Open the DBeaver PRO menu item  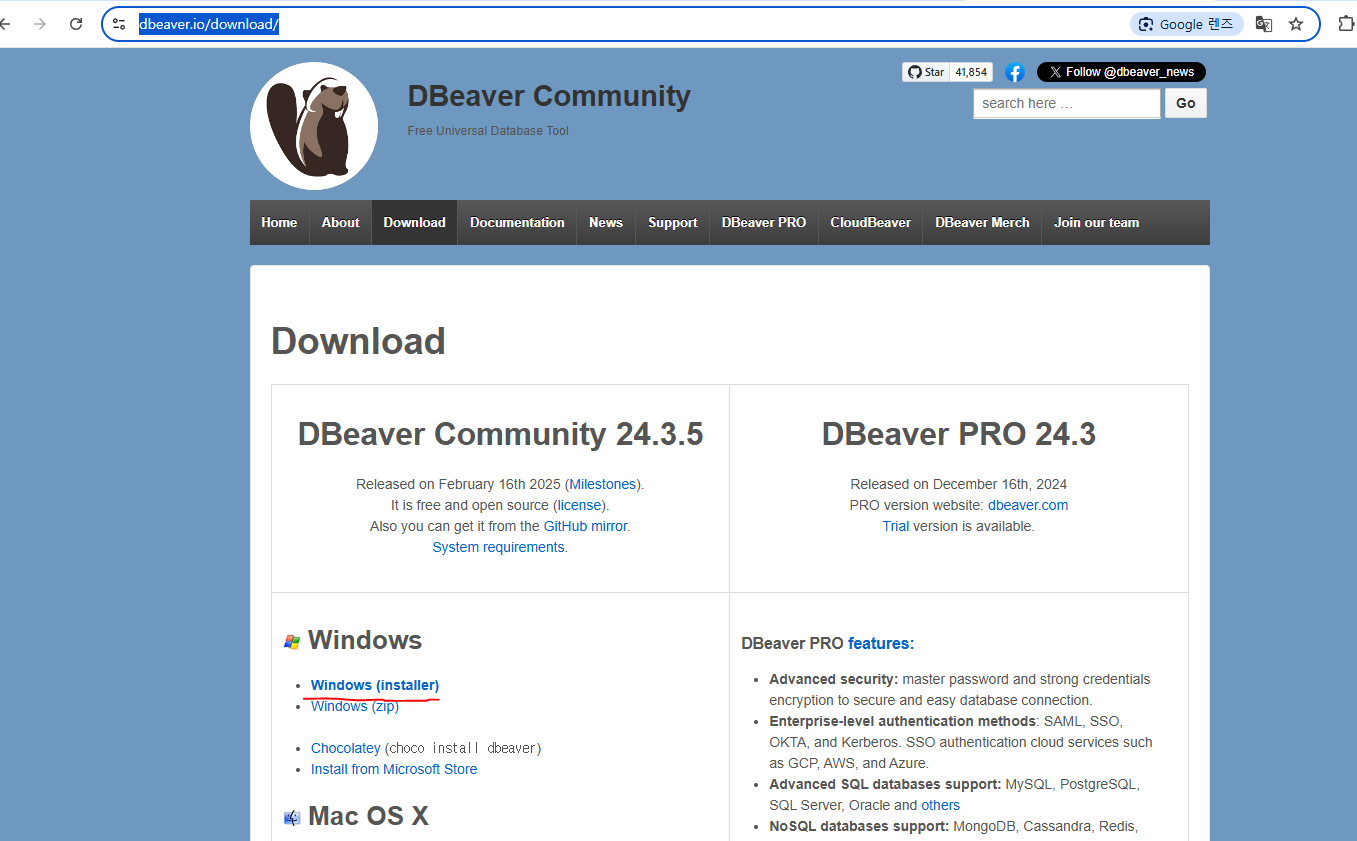pyautogui.click(x=764, y=222)
